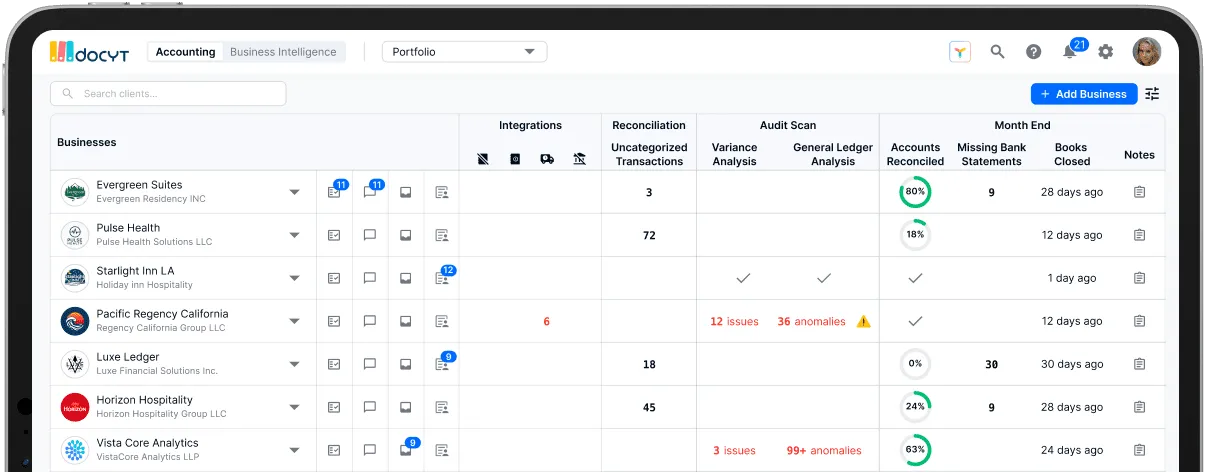Image resolution: width=1208 pixels, height=472 pixels.
Task: Click the first integrations column header icon
Action: click(483, 158)
